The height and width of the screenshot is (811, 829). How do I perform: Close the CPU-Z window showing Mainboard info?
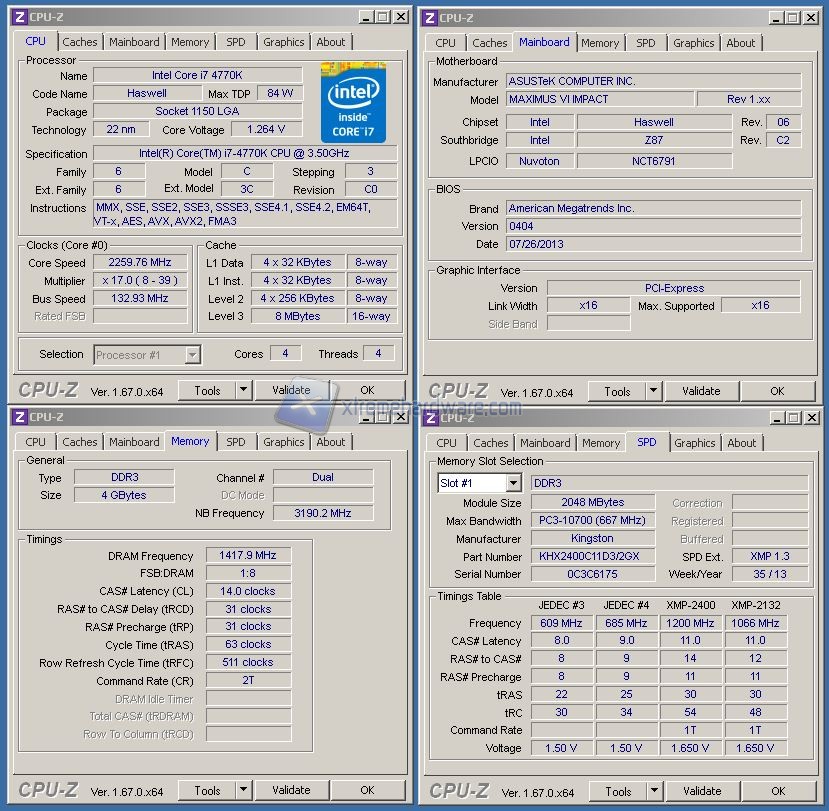(x=813, y=17)
